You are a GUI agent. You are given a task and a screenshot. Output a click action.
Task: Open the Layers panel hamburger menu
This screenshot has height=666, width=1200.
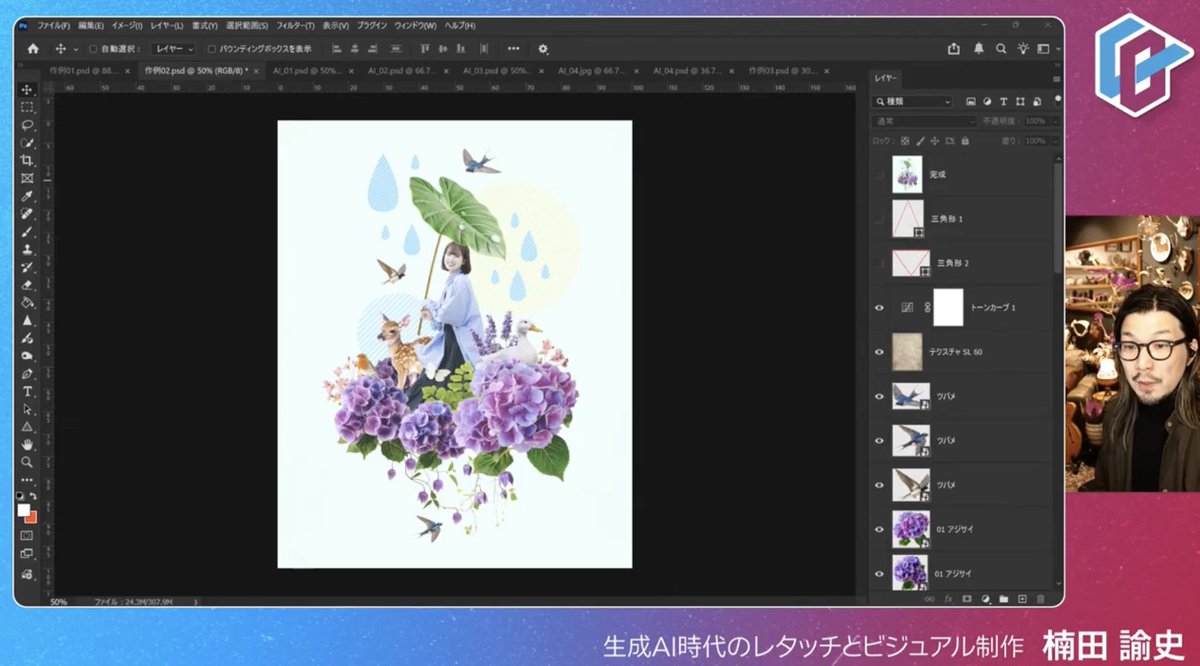1056,78
